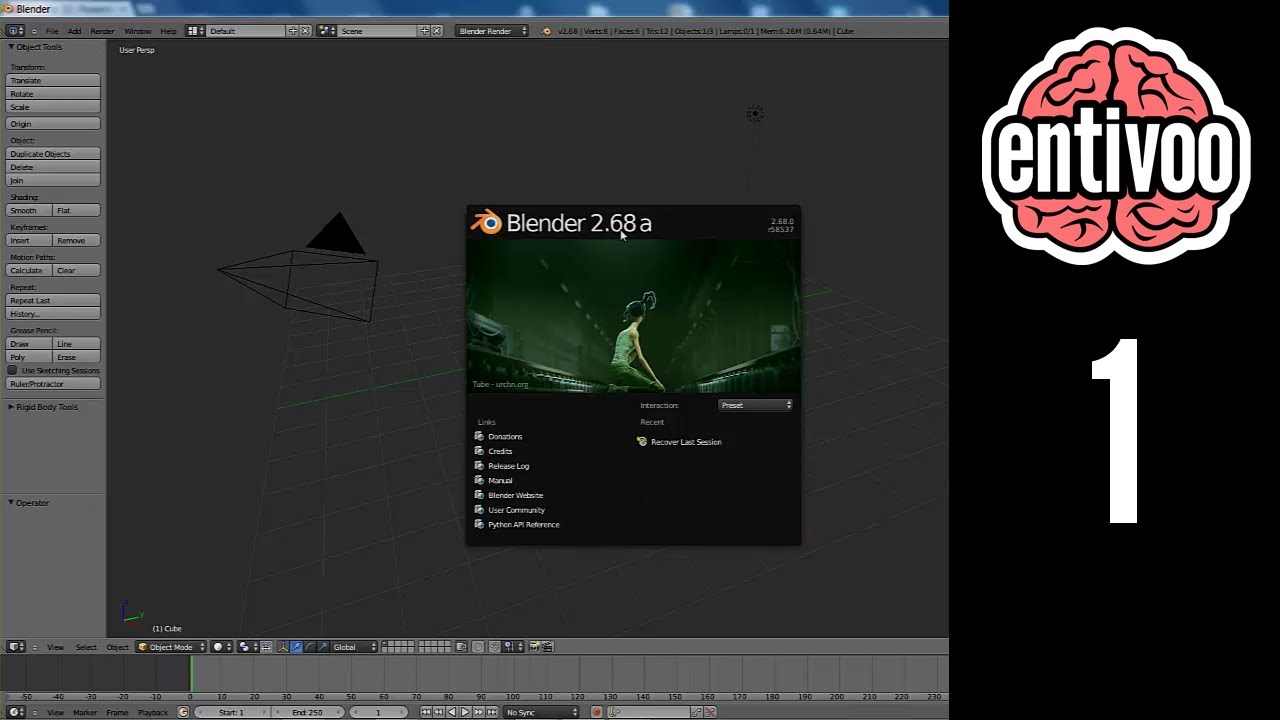Select the scale manipulator icon

pyautogui.click(x=322, y=647)
